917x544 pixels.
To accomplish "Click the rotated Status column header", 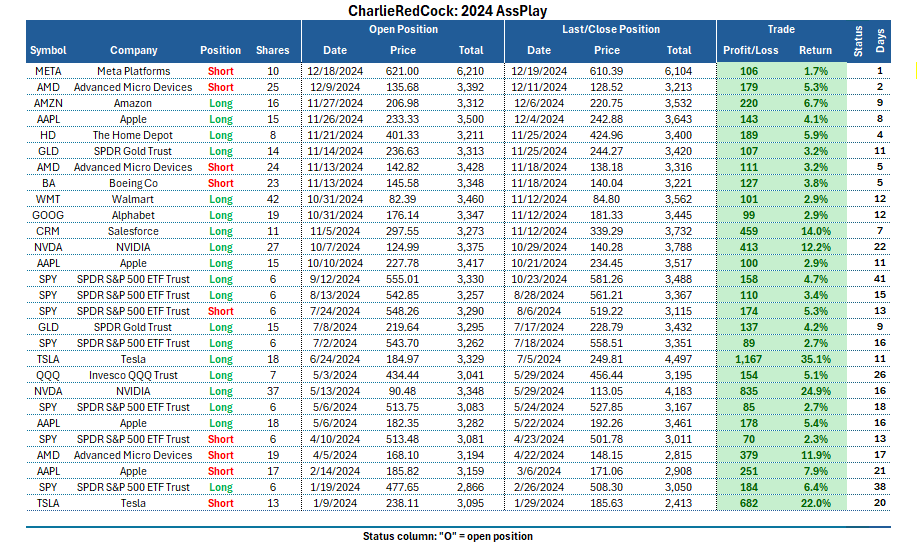I will pyautogui.click(x=858, y=41).
